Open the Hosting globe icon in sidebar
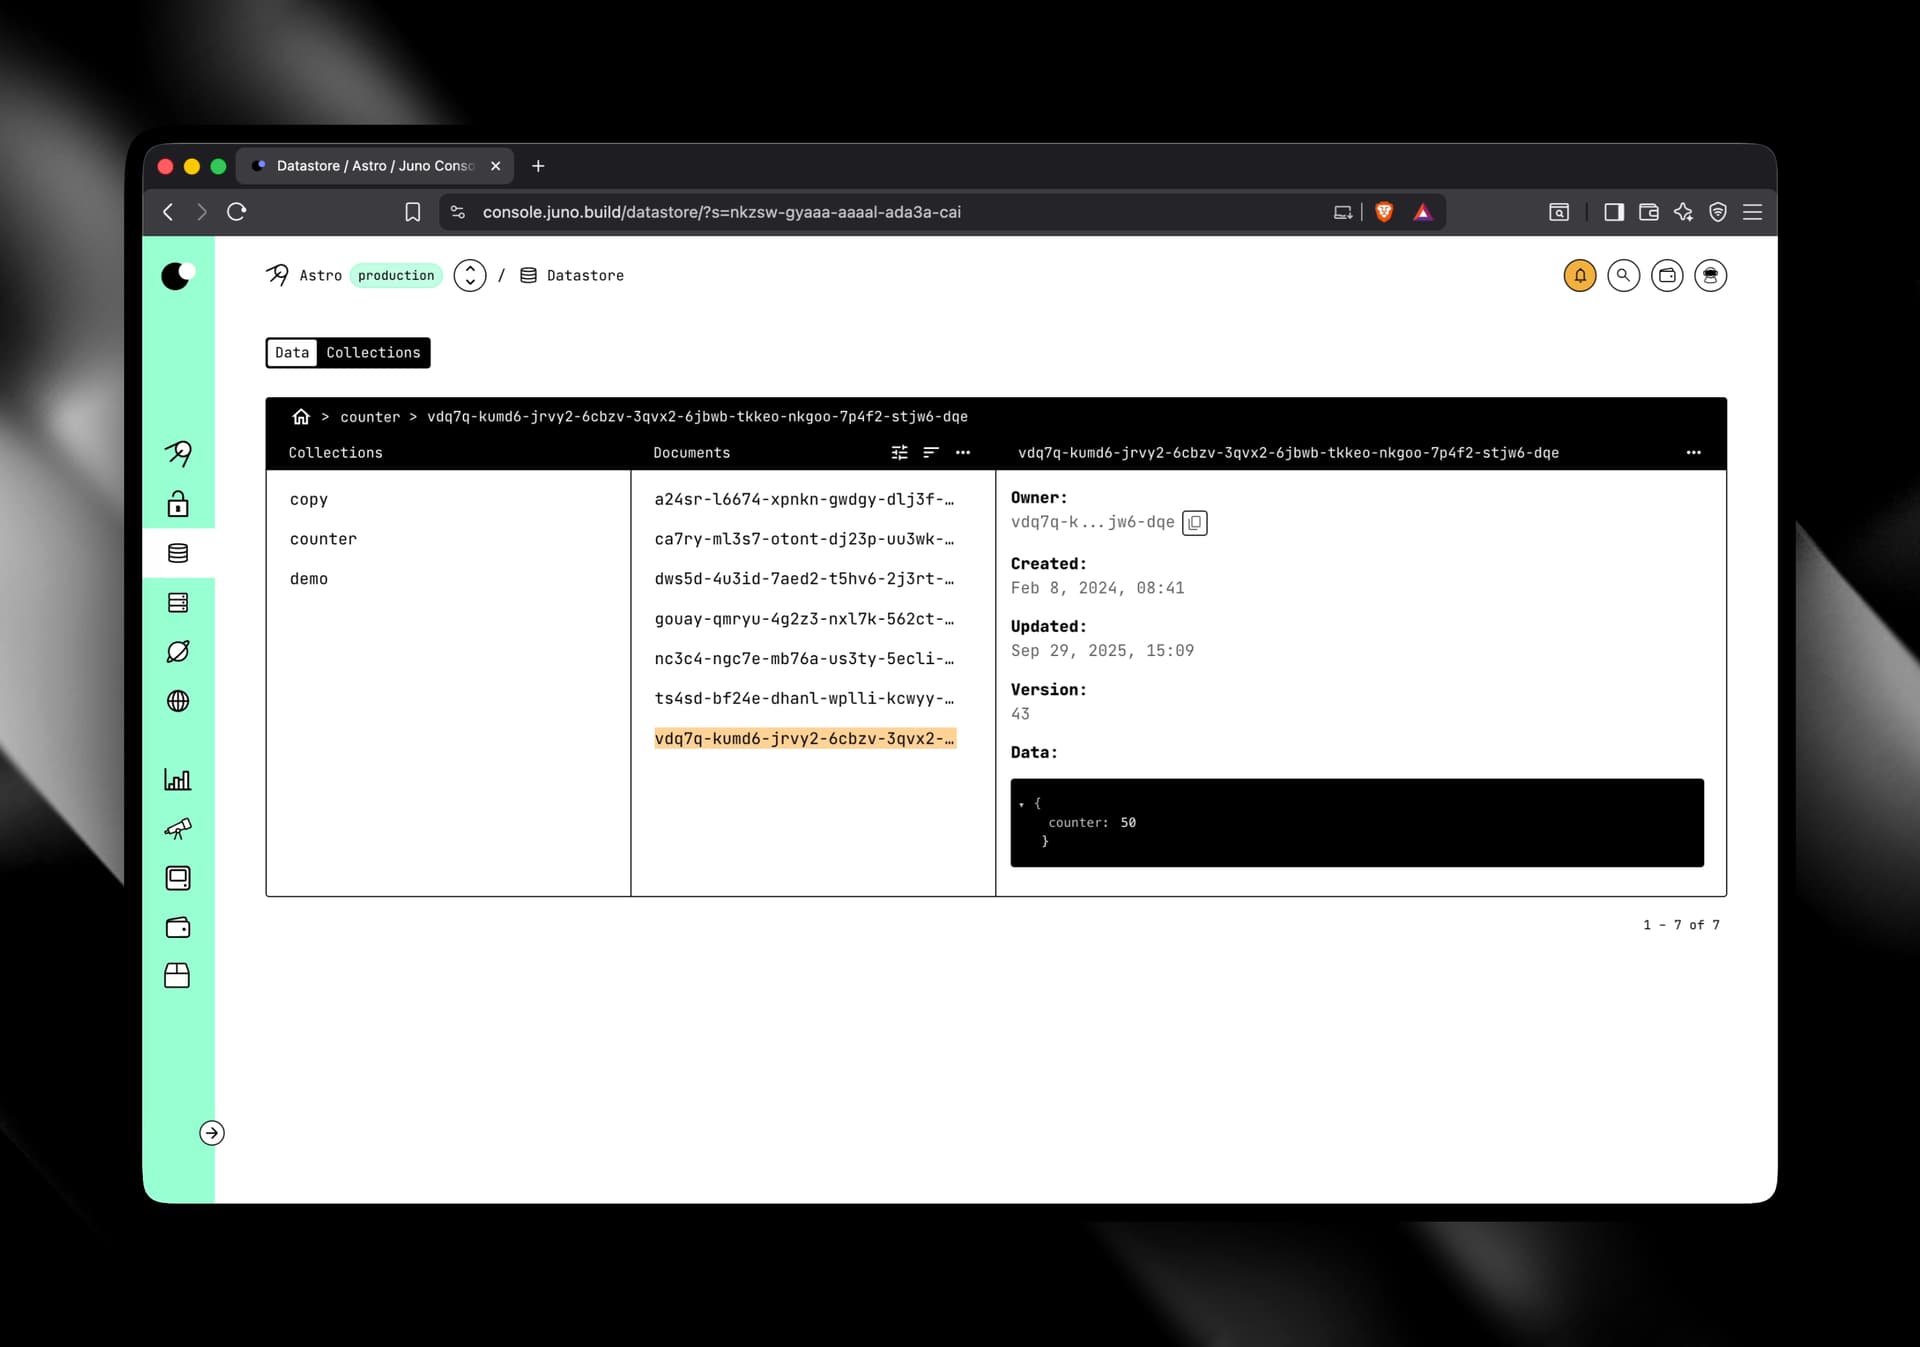This screenshot has width=1920, height=1347. [x=178, y=701]
